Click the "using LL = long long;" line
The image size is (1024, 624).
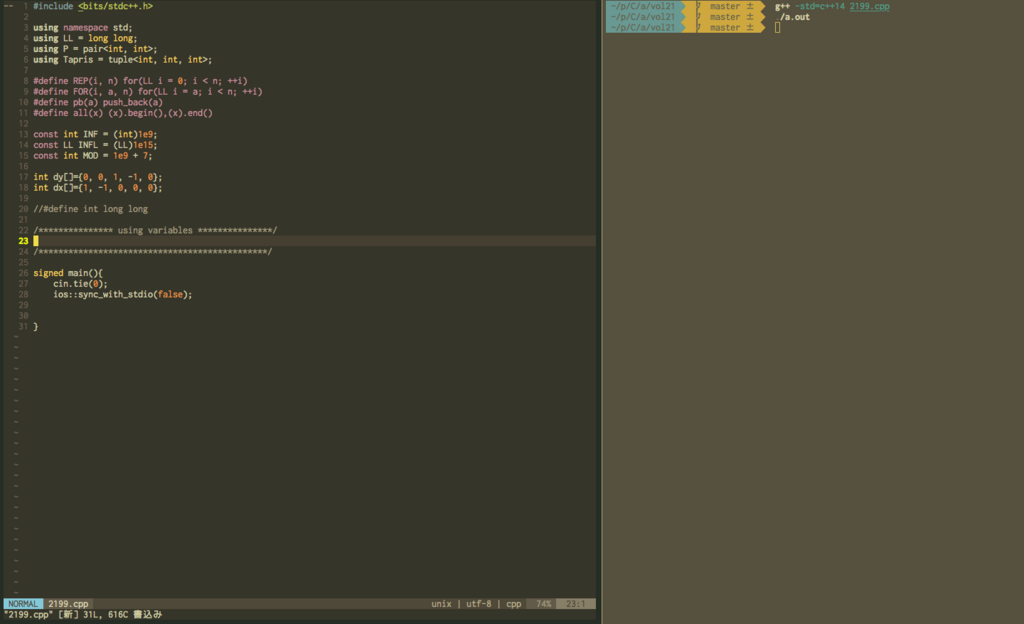click(85, 38)
